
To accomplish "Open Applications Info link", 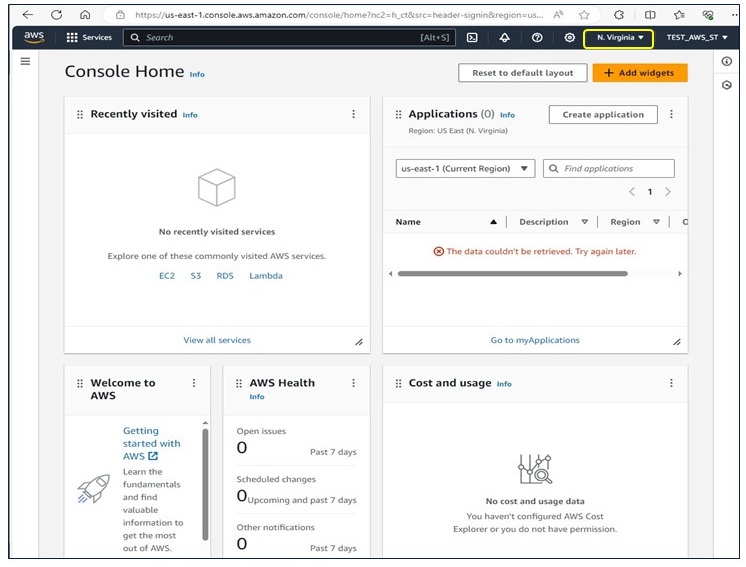I will point(507,115).
